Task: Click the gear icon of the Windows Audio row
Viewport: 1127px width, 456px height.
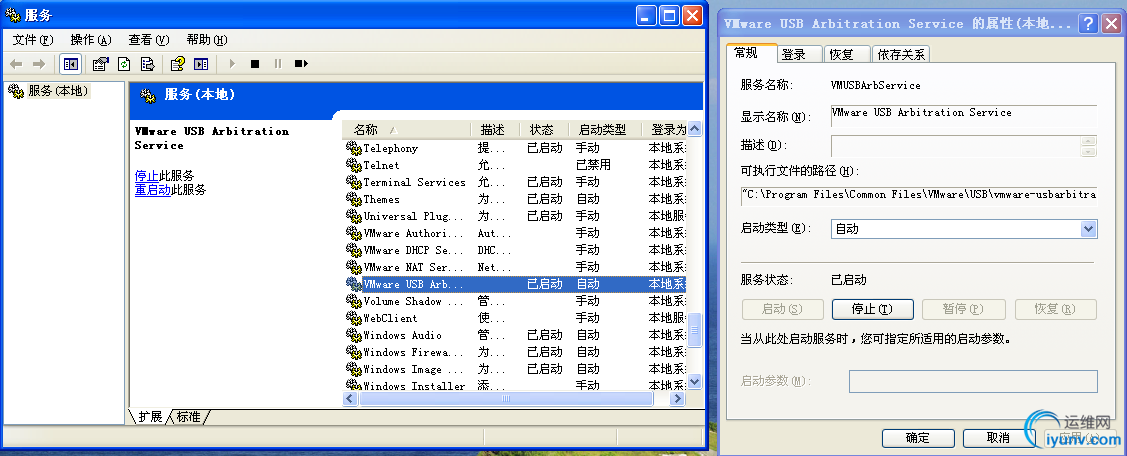Action: click(354, 335)
